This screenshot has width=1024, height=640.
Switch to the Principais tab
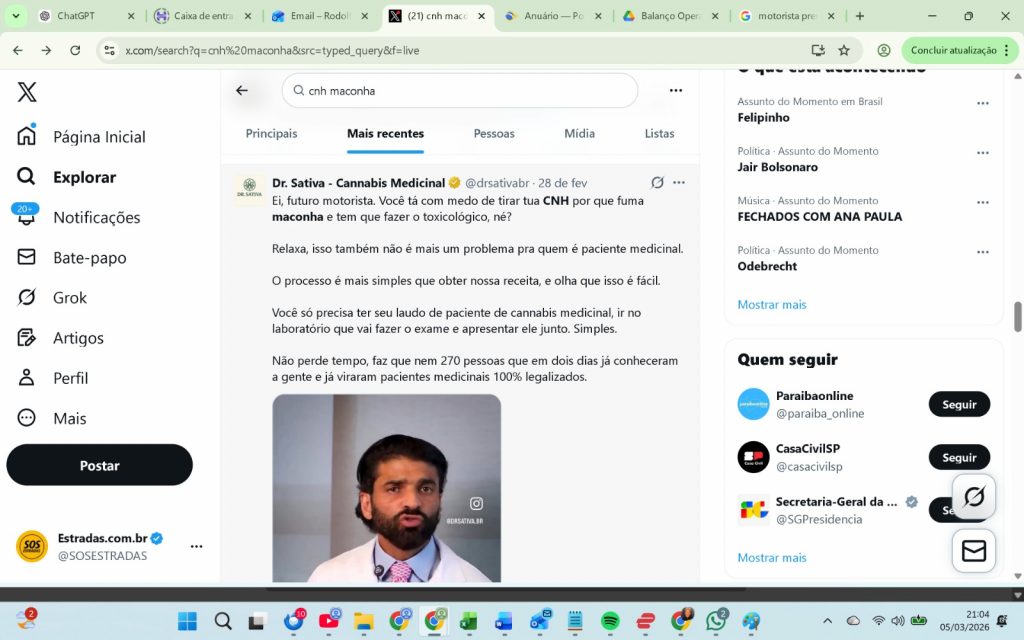[x=271, y=133]
